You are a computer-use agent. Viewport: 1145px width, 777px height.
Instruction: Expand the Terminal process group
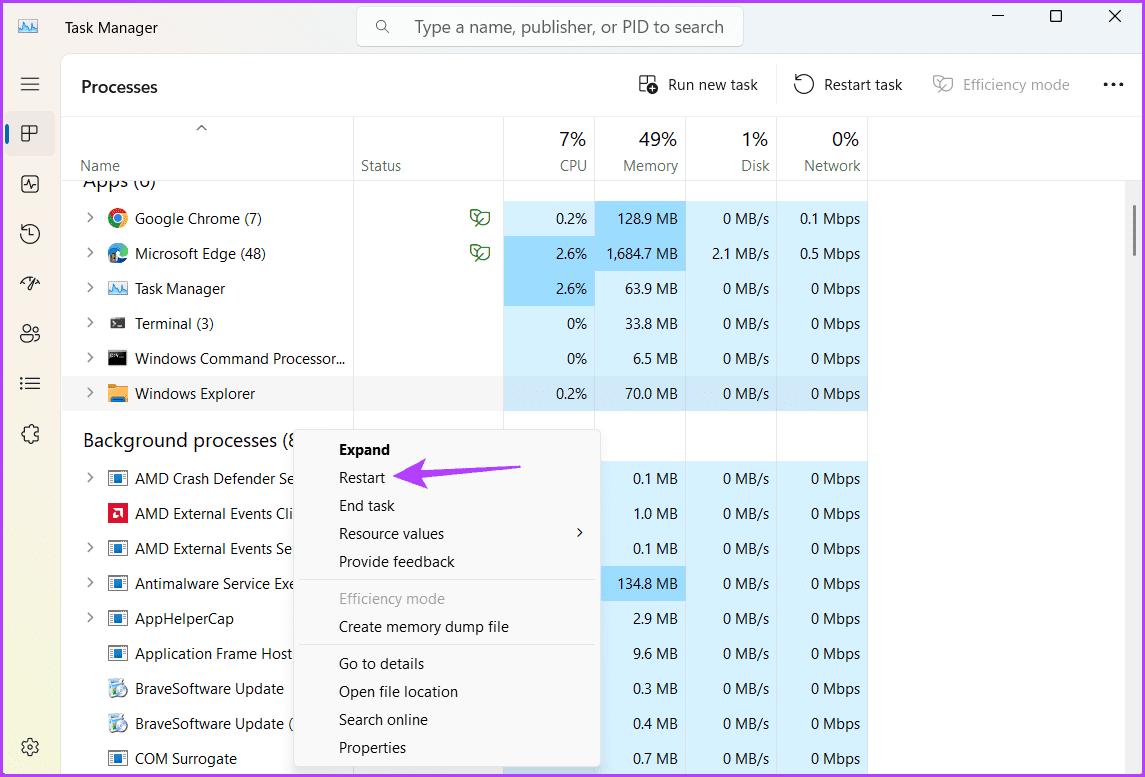coord(90,323)
